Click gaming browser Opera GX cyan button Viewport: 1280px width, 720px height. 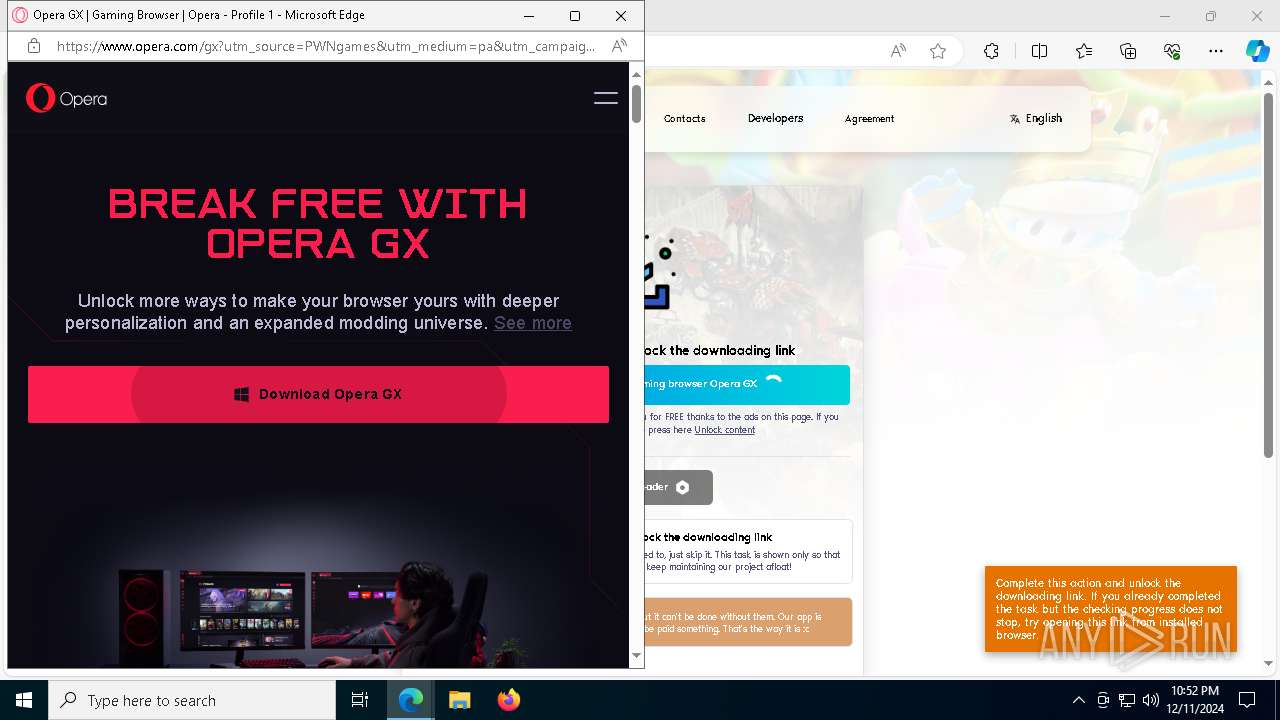click(x=747, y=384)
